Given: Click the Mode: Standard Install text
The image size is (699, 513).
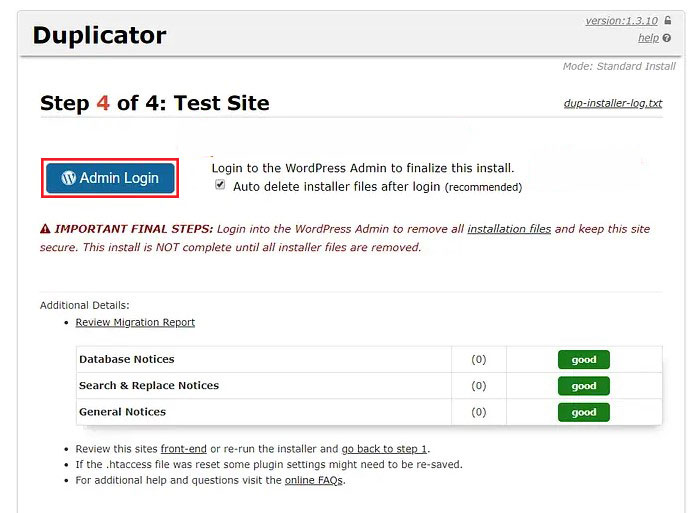Looking at the screenshot, I should coord(619,66).
